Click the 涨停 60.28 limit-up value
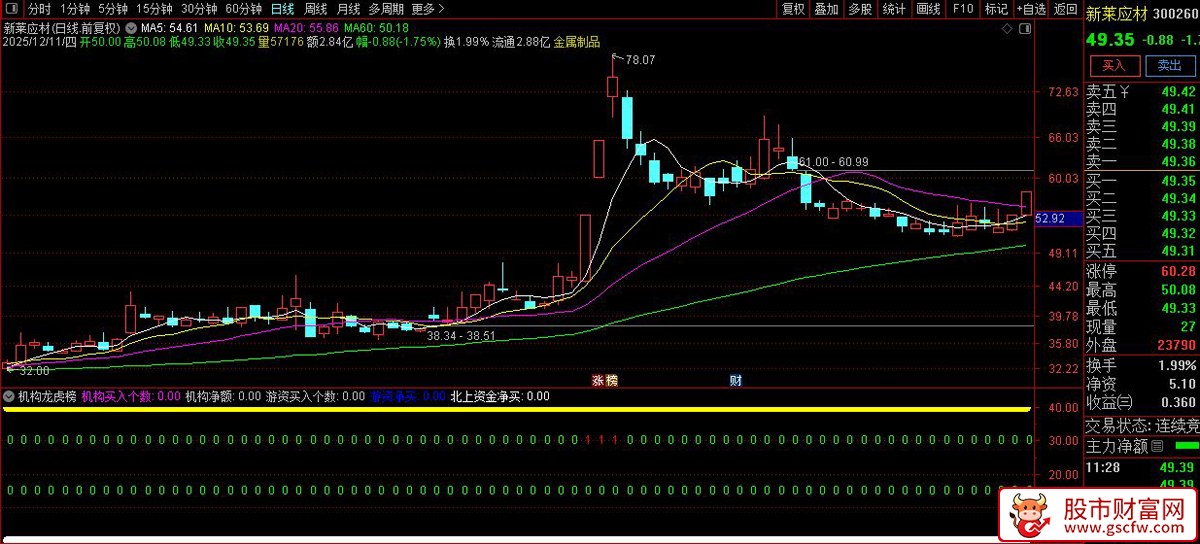This screenshot has height=544, width=1200. tap(1178, 271)
